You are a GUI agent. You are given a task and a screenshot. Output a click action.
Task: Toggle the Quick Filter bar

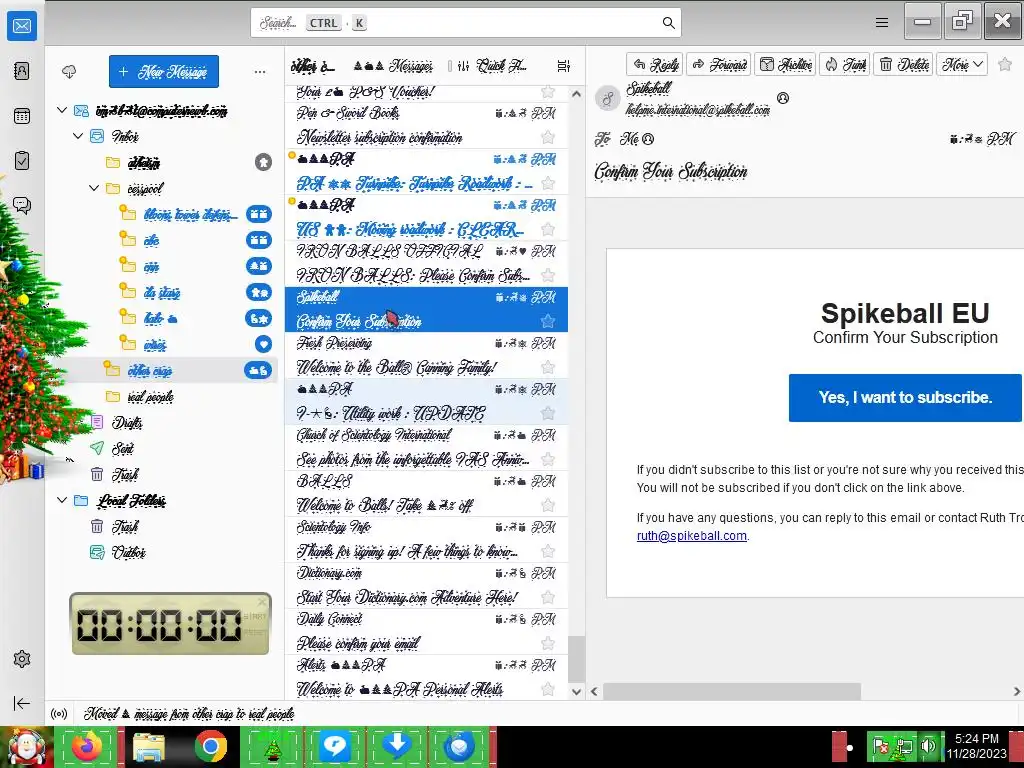[x=494, y=66]
